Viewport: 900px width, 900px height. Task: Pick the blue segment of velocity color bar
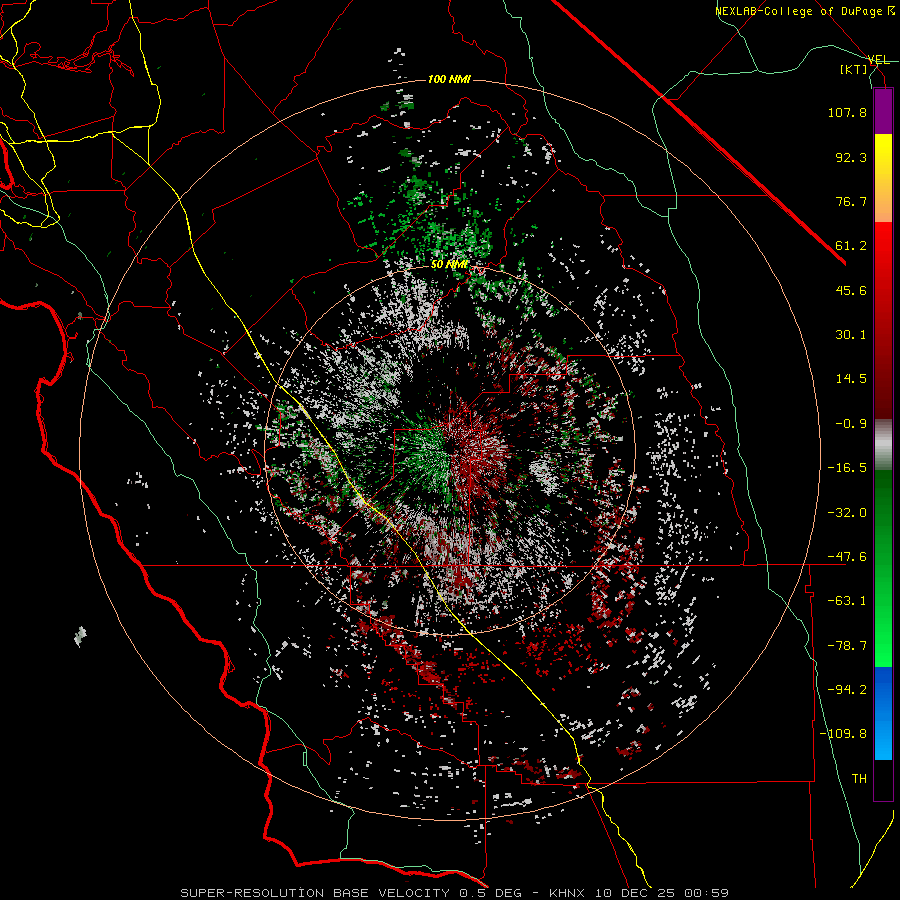point(883,713)
